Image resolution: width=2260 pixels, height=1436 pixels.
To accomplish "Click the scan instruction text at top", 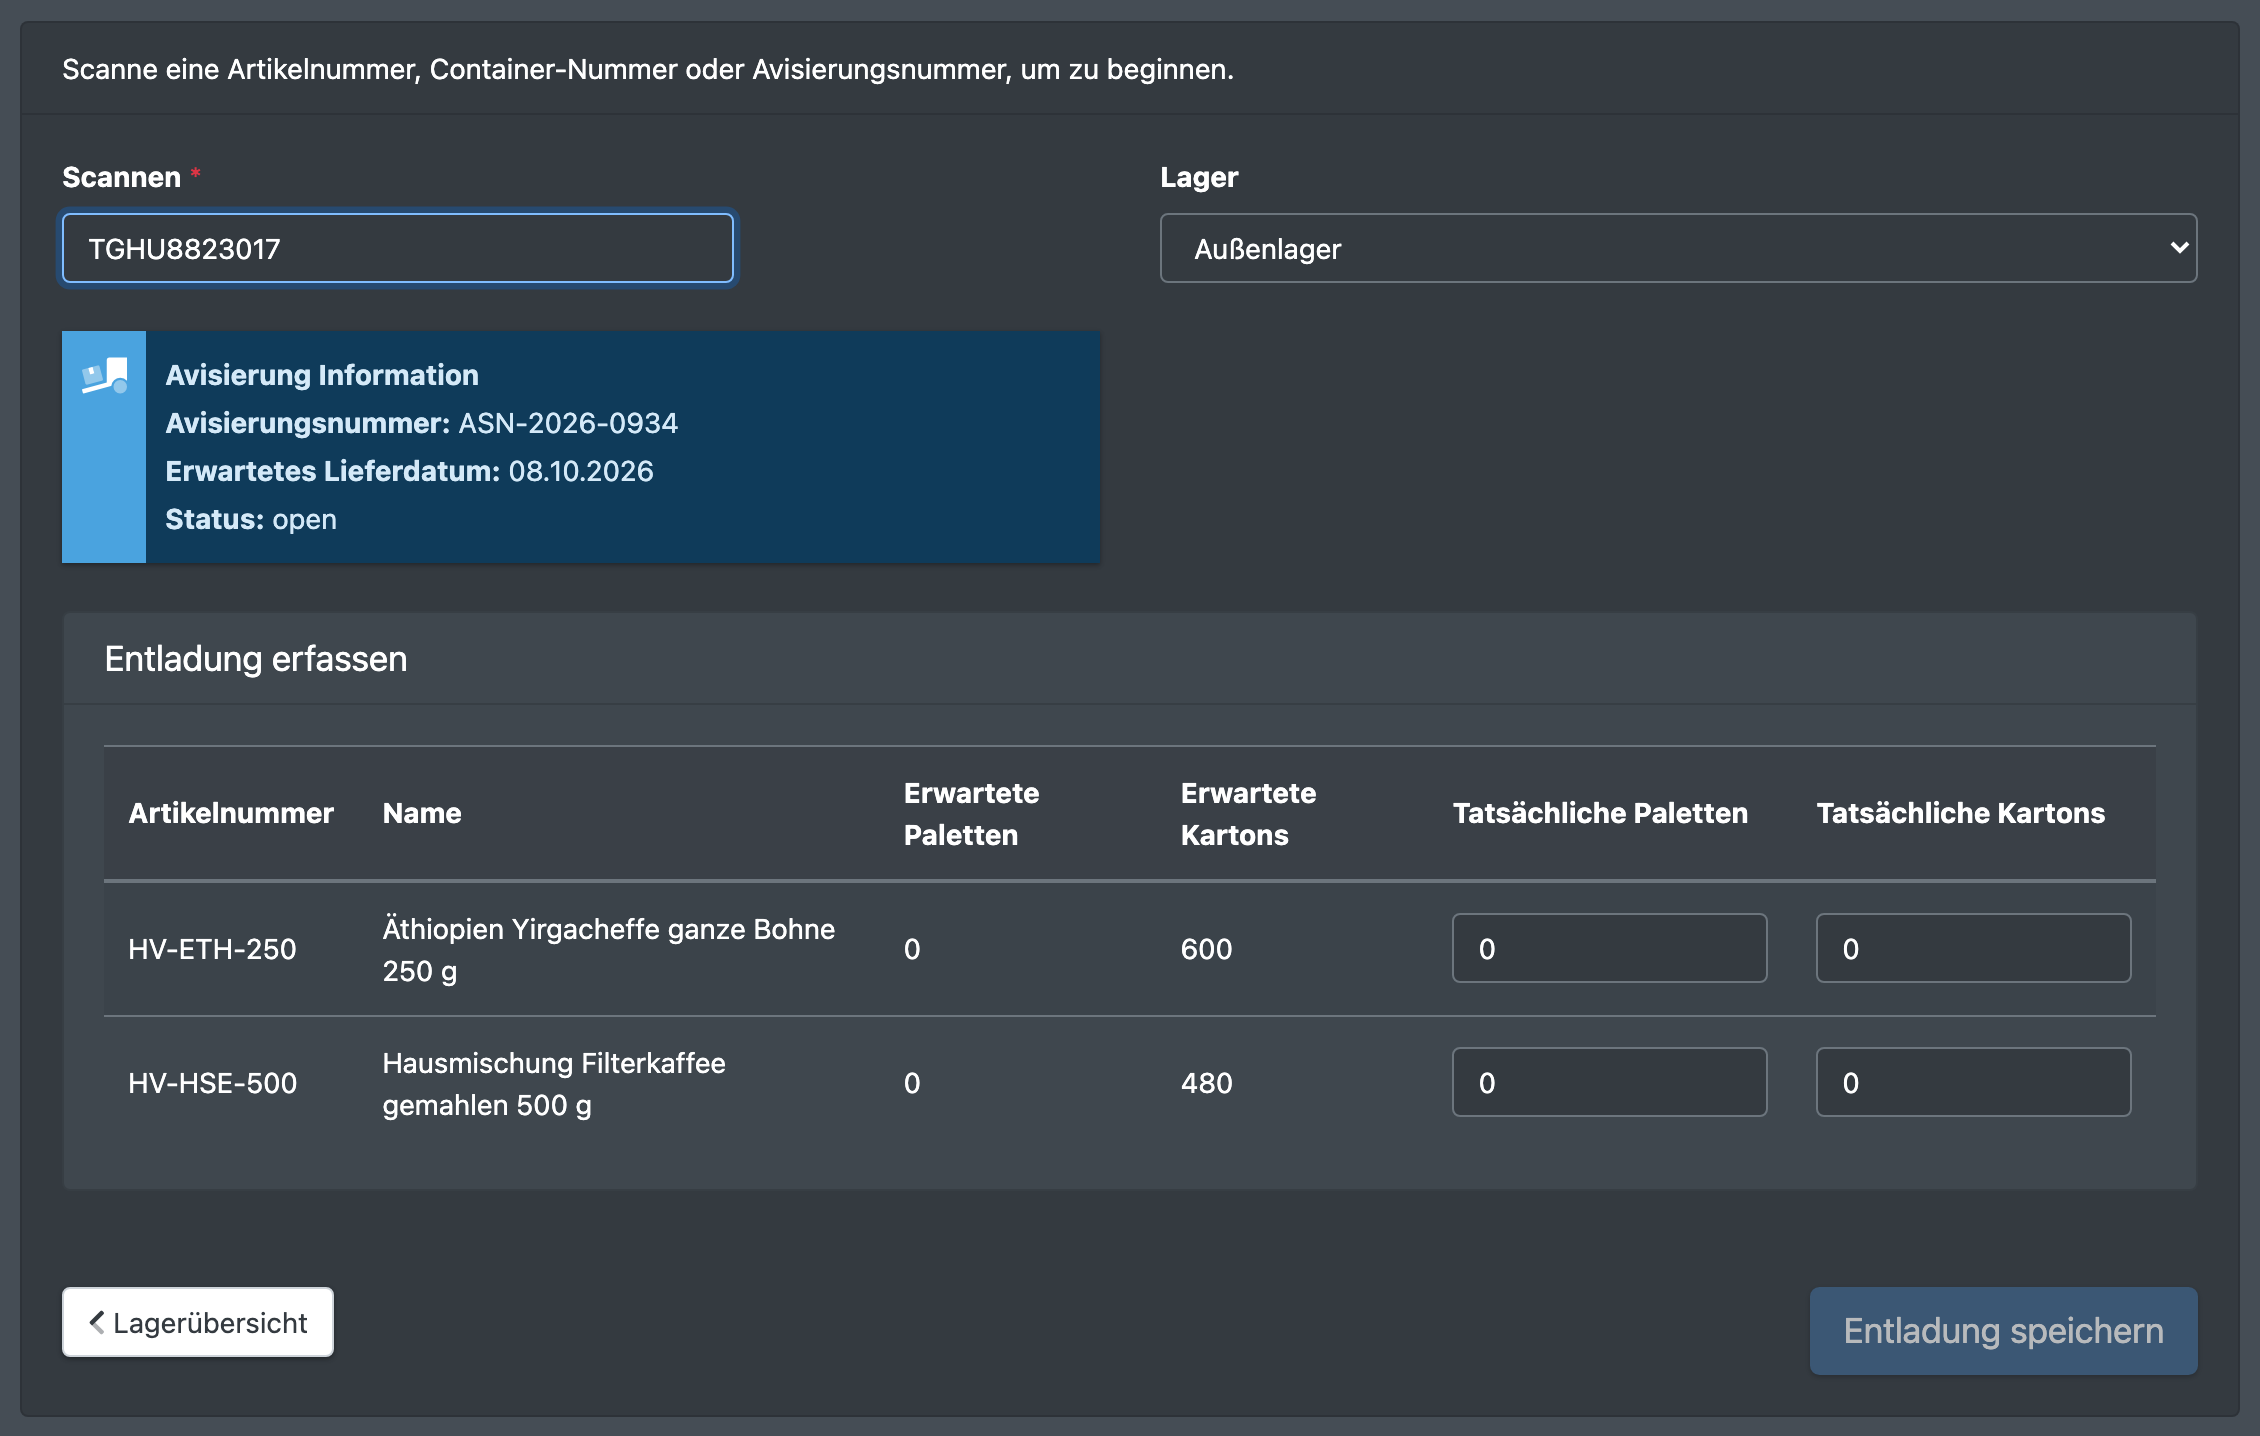I will pyautogui.click(x=648, y=69).
